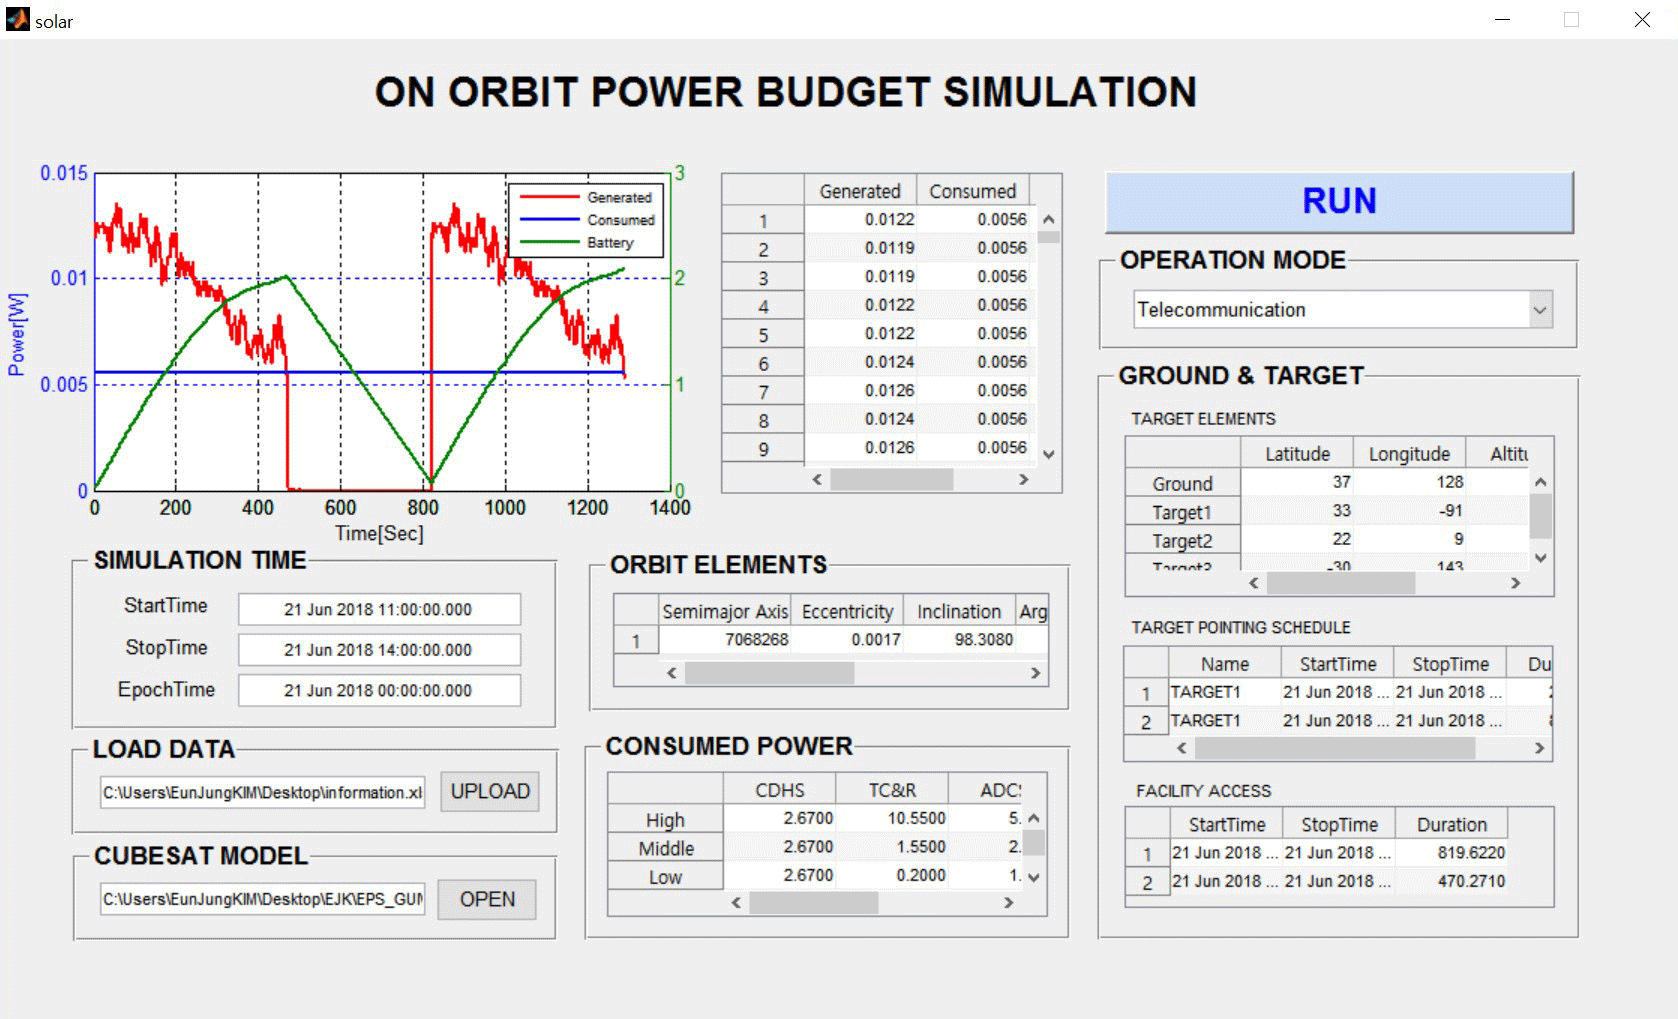This screenshot has width=1678, height=1019.
Task: Click Middle row TC&R value 1.5500
Action: click(892, 847)
